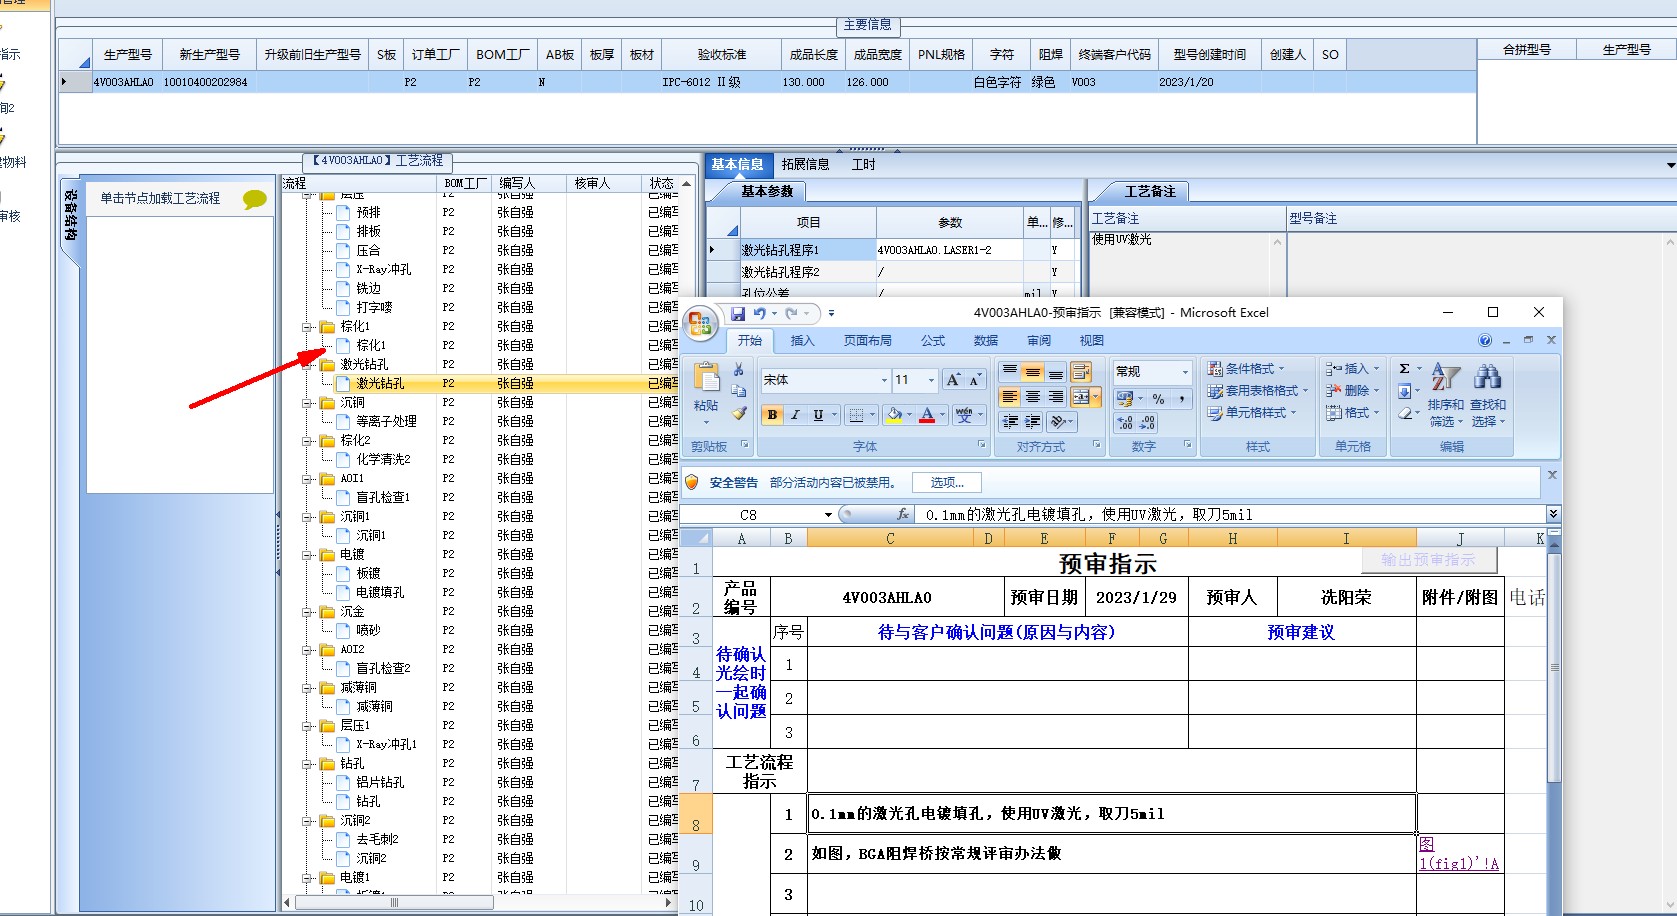Open font name dropdown 宋体

(x=884, y=380)
